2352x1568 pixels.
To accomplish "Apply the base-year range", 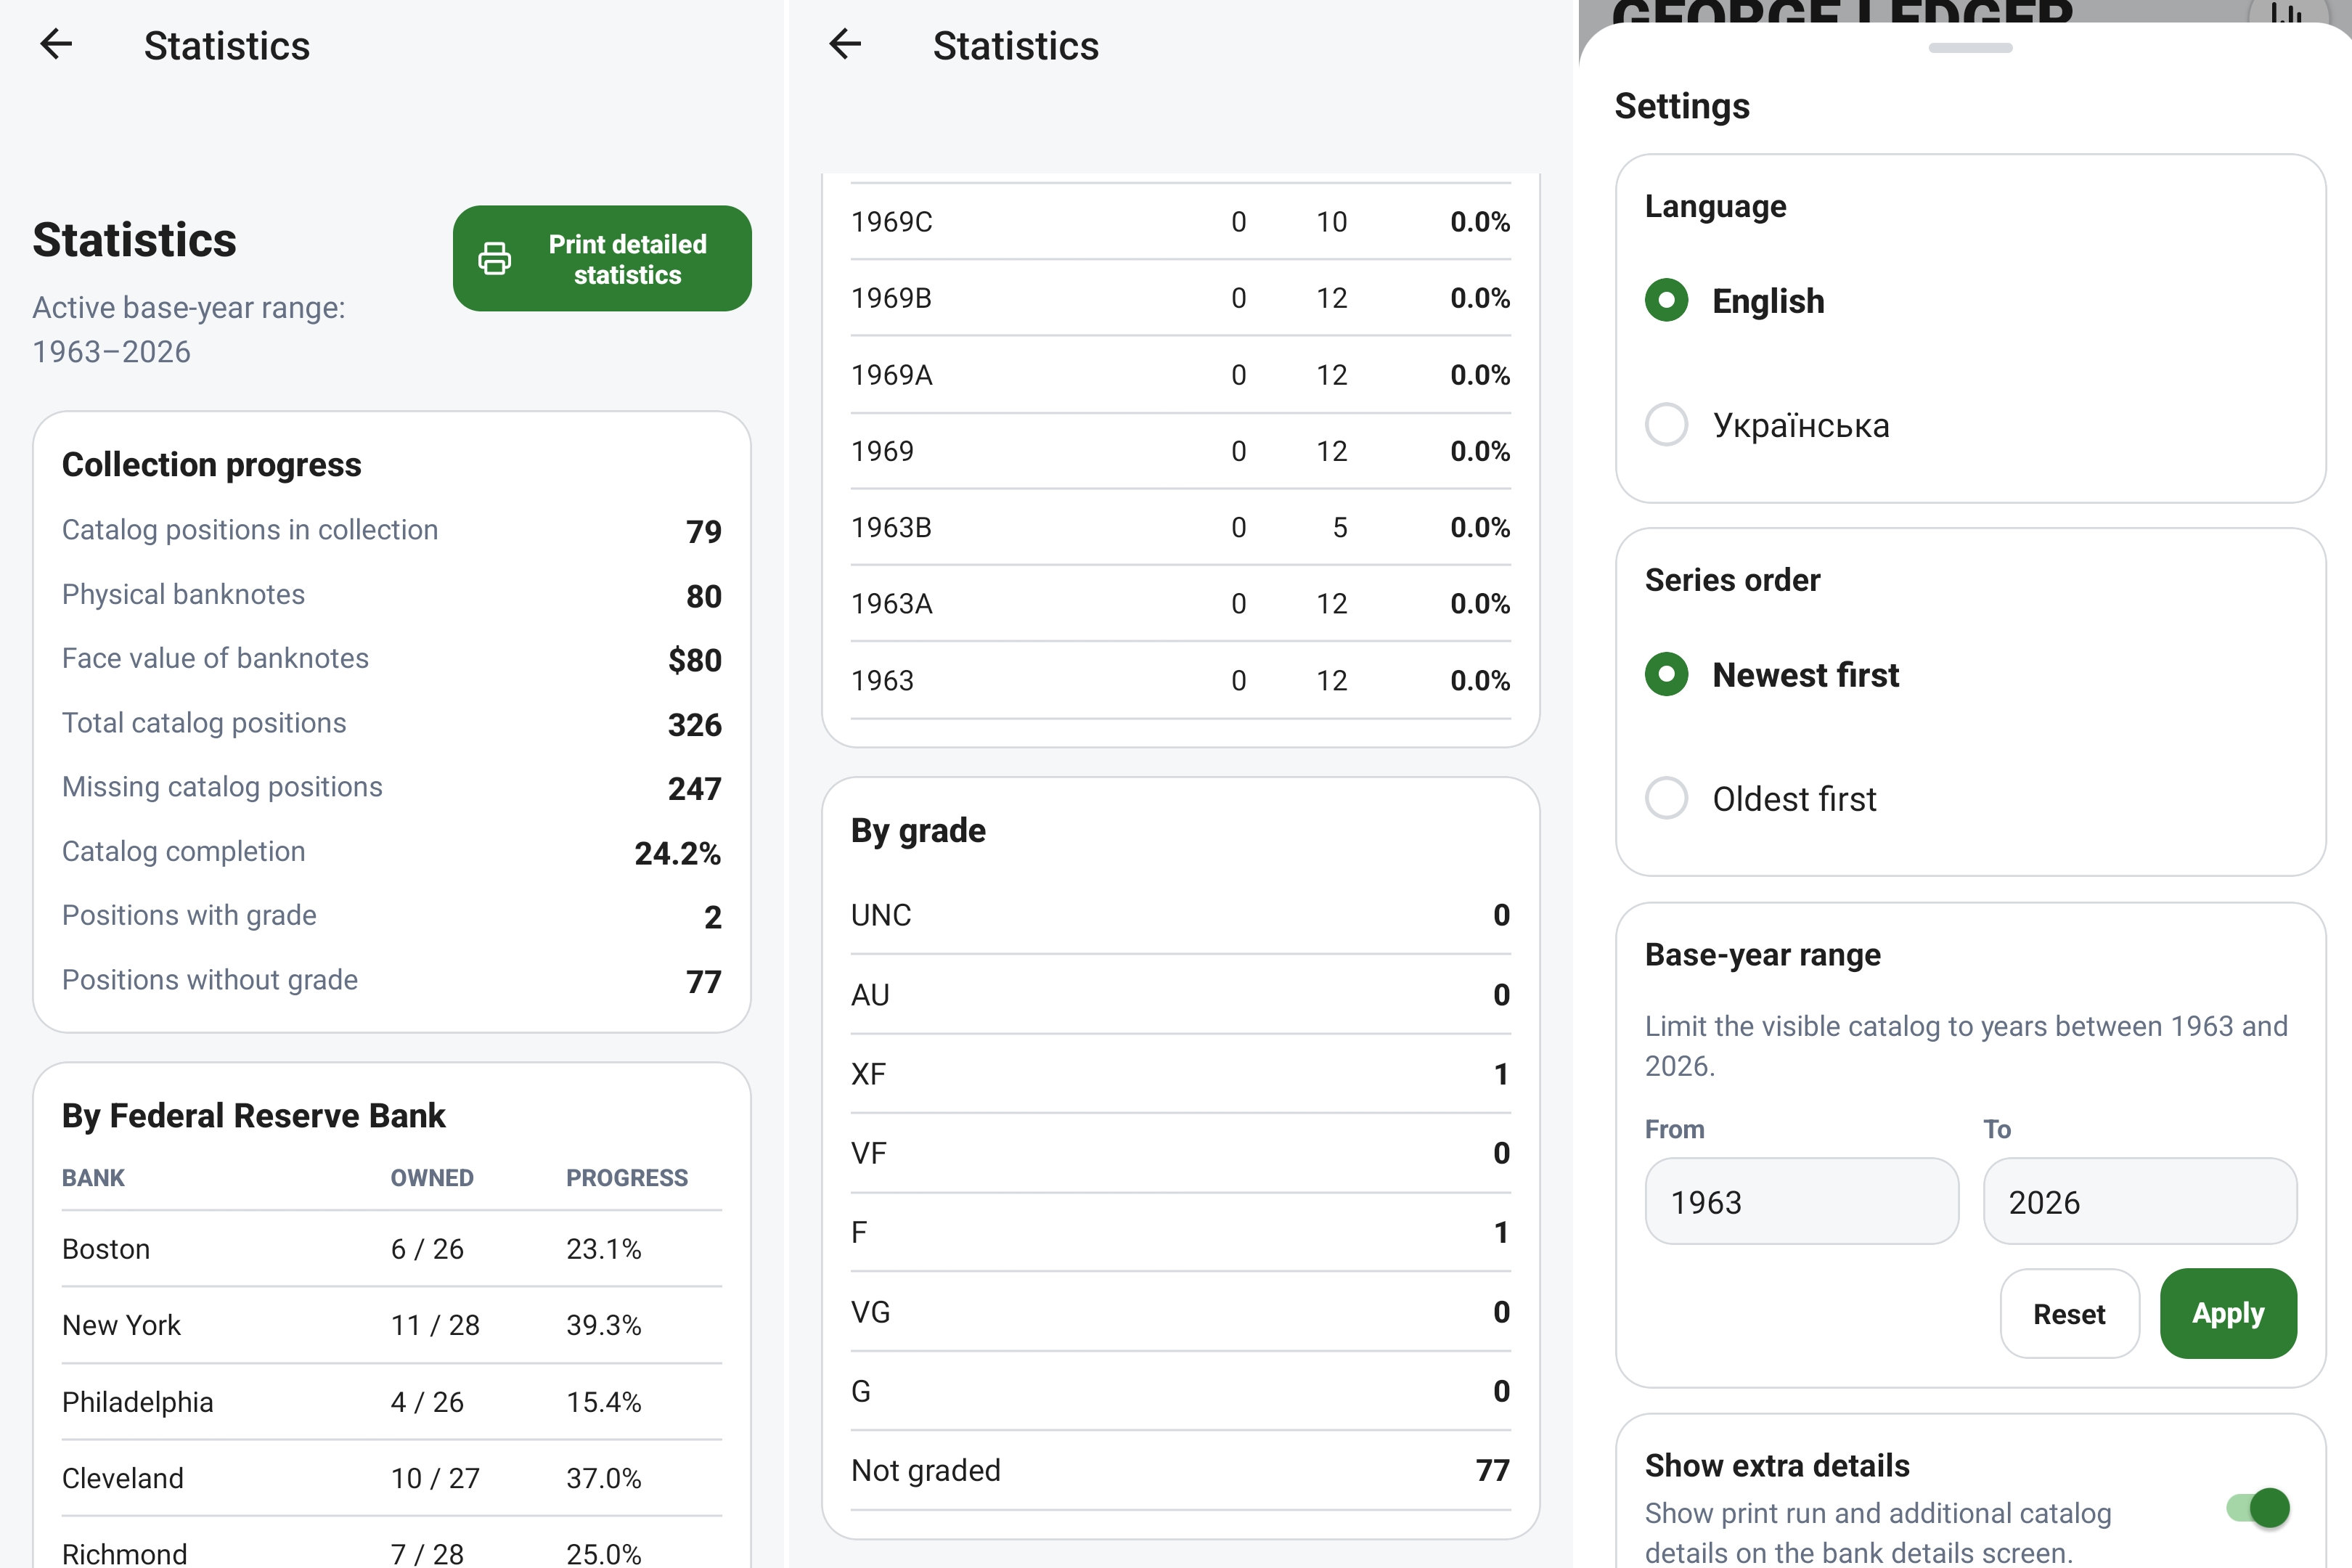I will pos(2228,1313).
